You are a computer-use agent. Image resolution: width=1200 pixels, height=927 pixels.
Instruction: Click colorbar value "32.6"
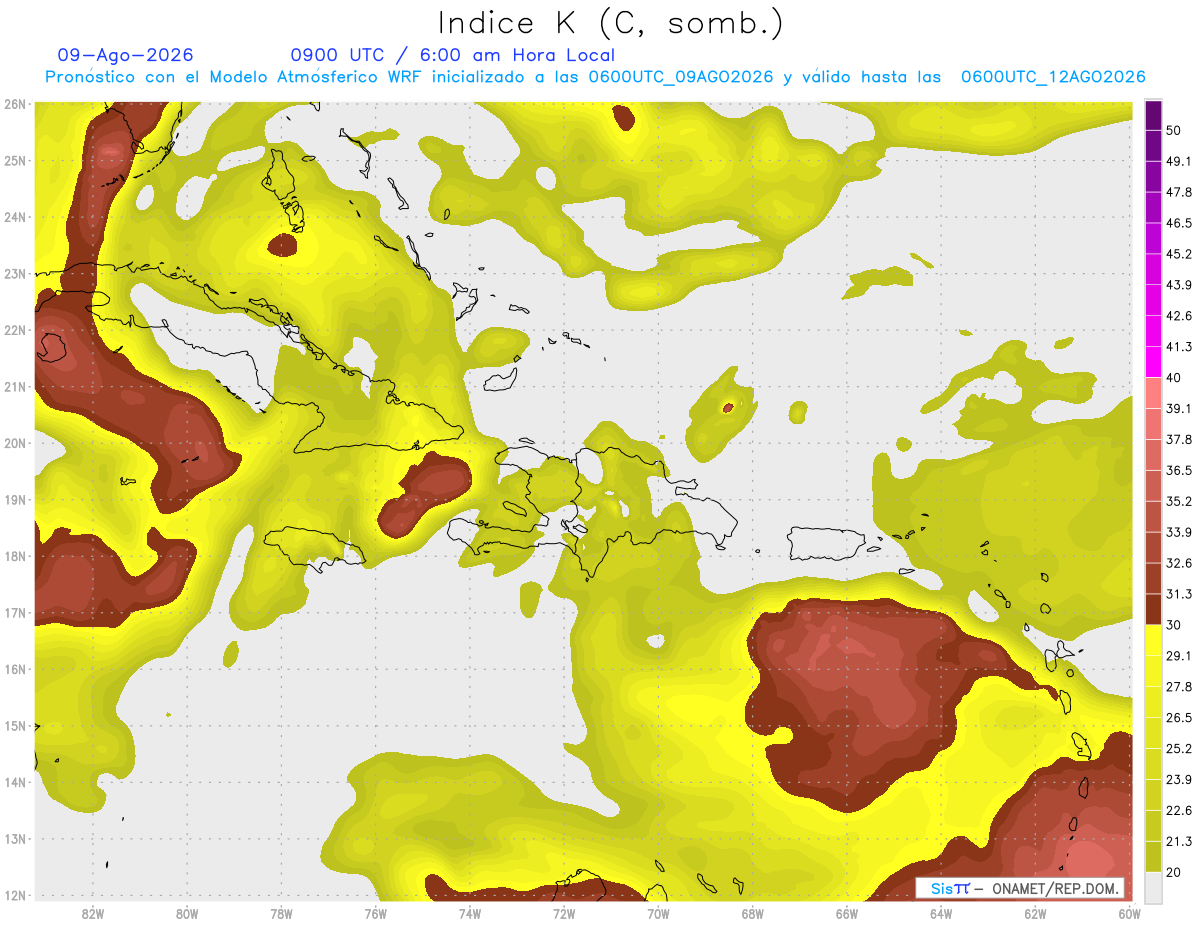pyautogui.click(x=1179, y=563)
